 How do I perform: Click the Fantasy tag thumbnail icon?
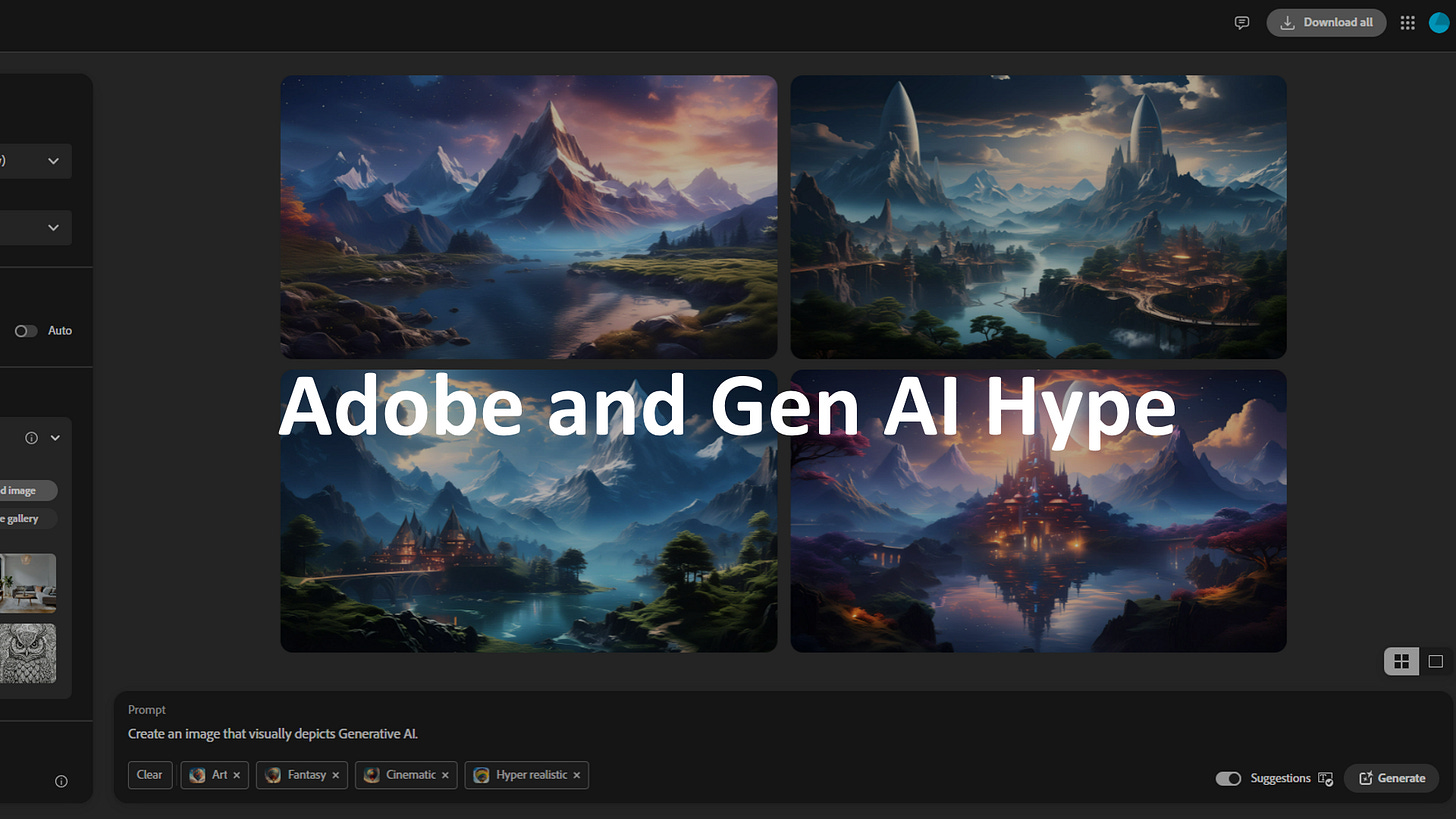272,775
